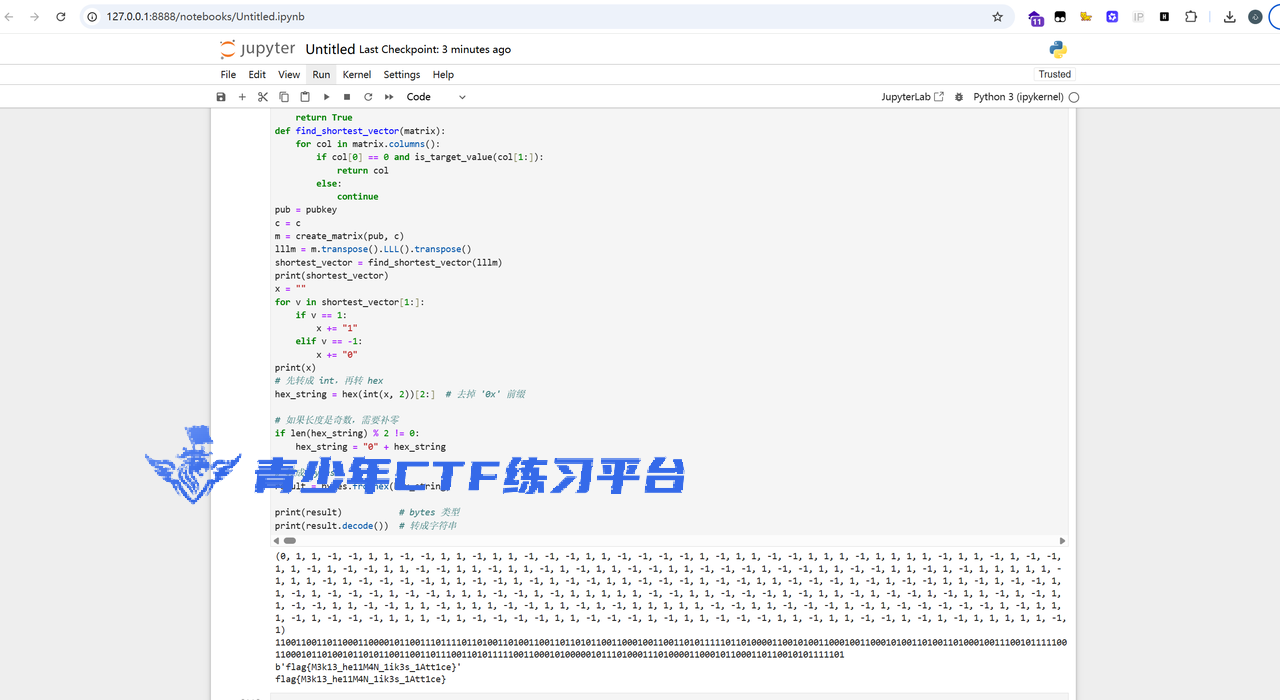
Task: Open the cell type dropdown showing Code
Action: (436, 97)
